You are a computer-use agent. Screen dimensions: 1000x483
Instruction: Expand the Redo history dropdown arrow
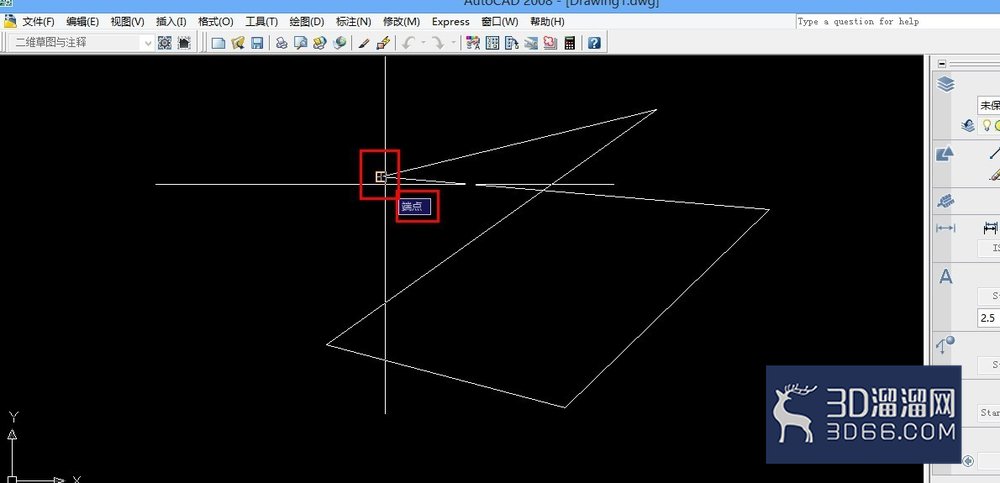point(453,43)
